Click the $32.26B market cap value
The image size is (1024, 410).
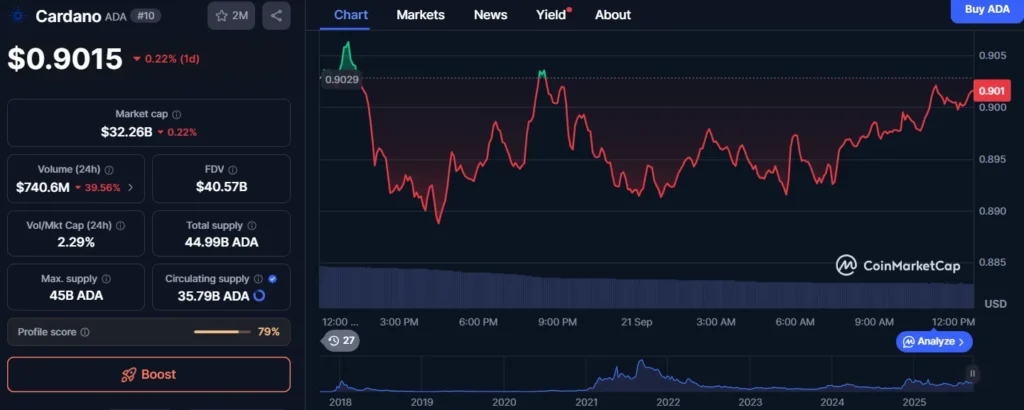(x=127, y=132)
